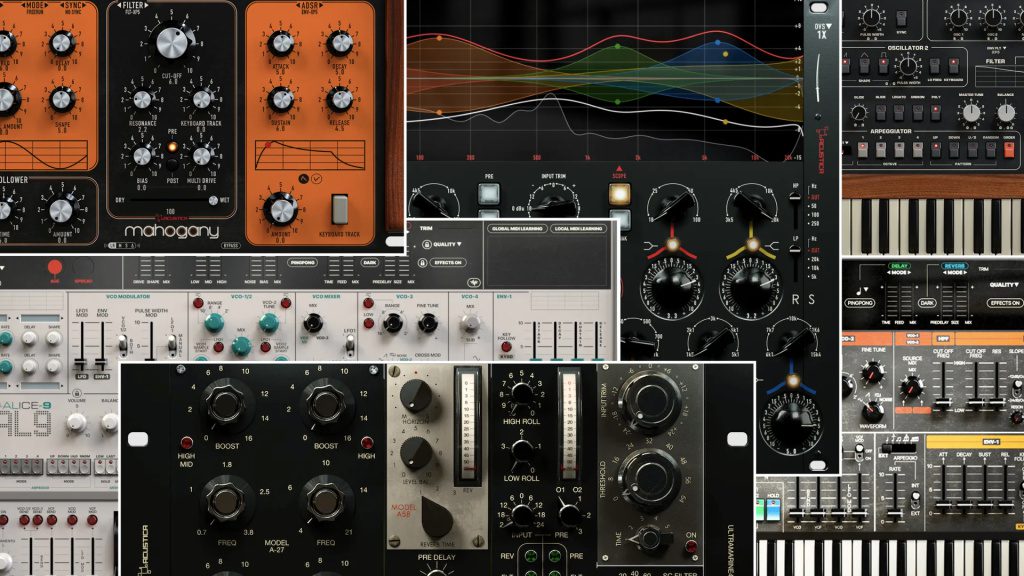This screenshot has height=576, width=1024.
Task: Switch to the REVERB tab
Action: 955,266
